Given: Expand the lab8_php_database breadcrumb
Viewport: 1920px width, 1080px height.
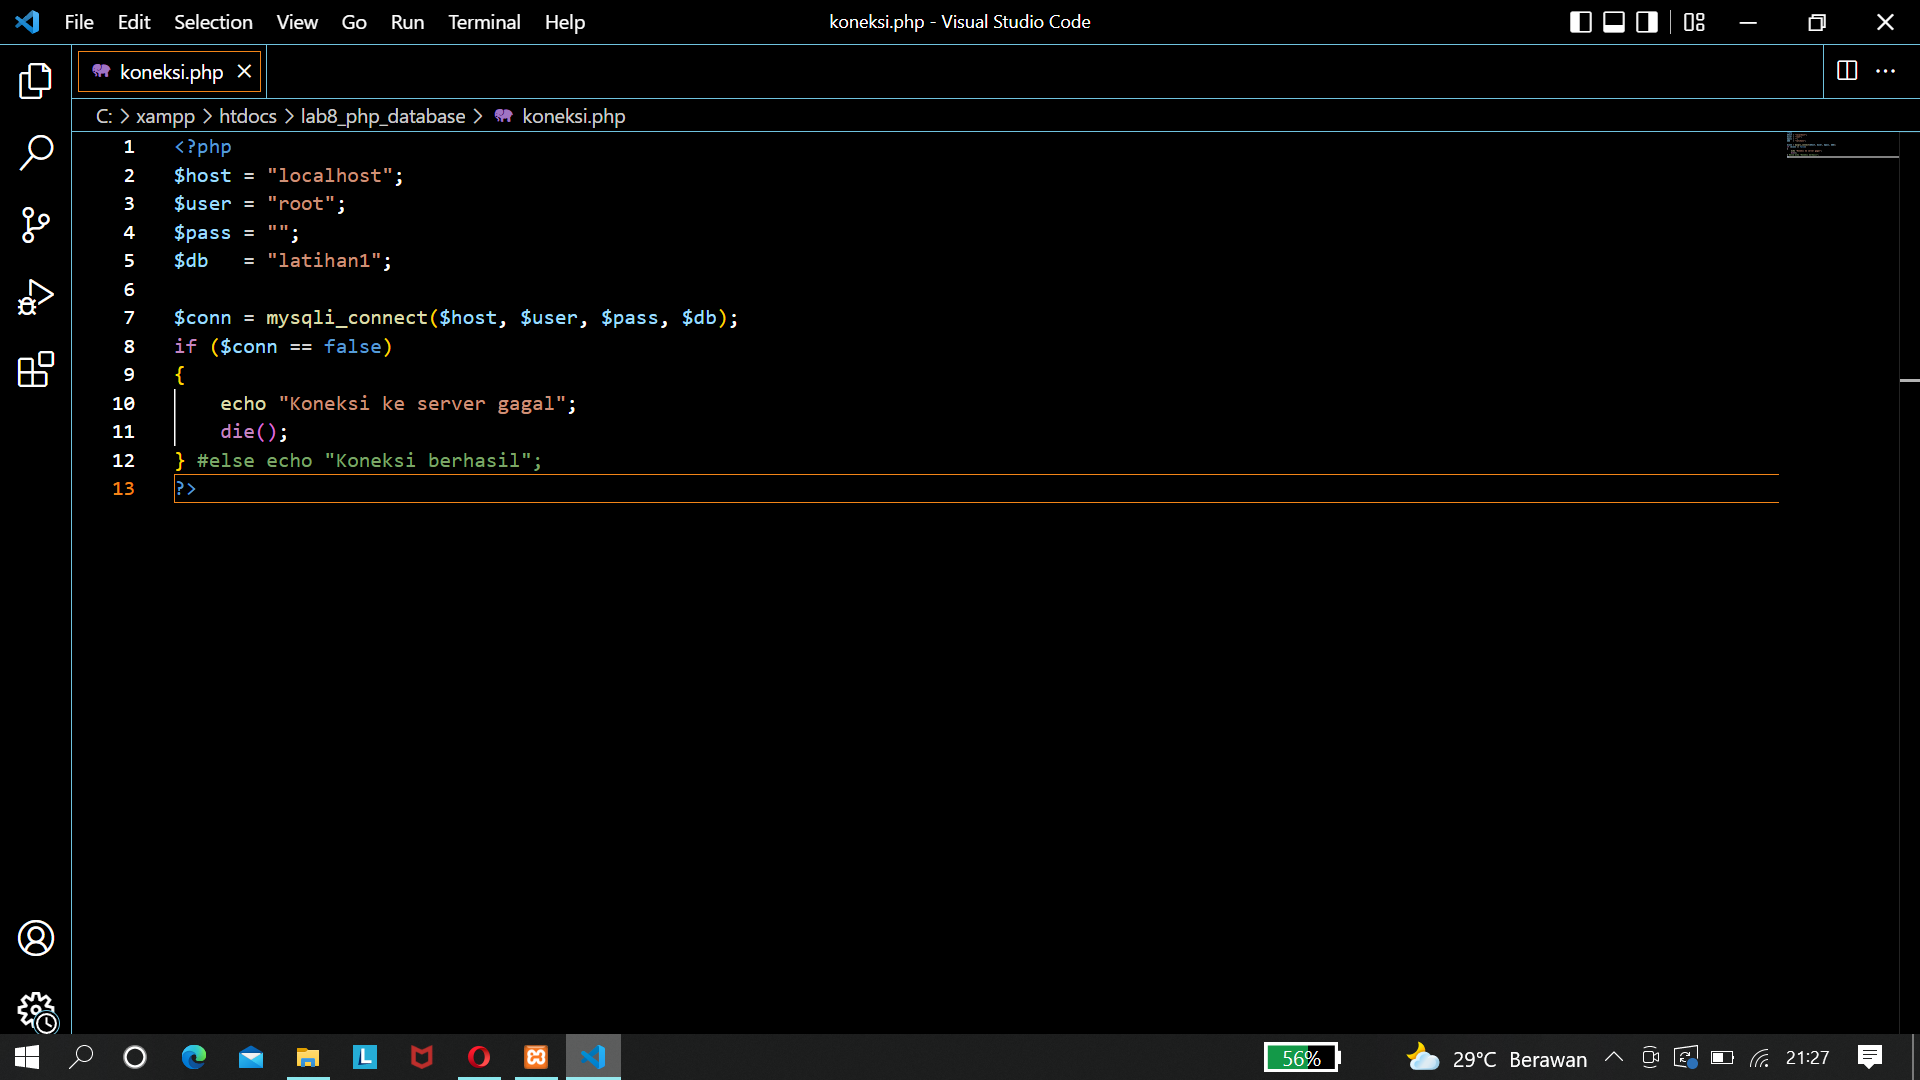Looking at the screenshot, I should tap(383, 116).
